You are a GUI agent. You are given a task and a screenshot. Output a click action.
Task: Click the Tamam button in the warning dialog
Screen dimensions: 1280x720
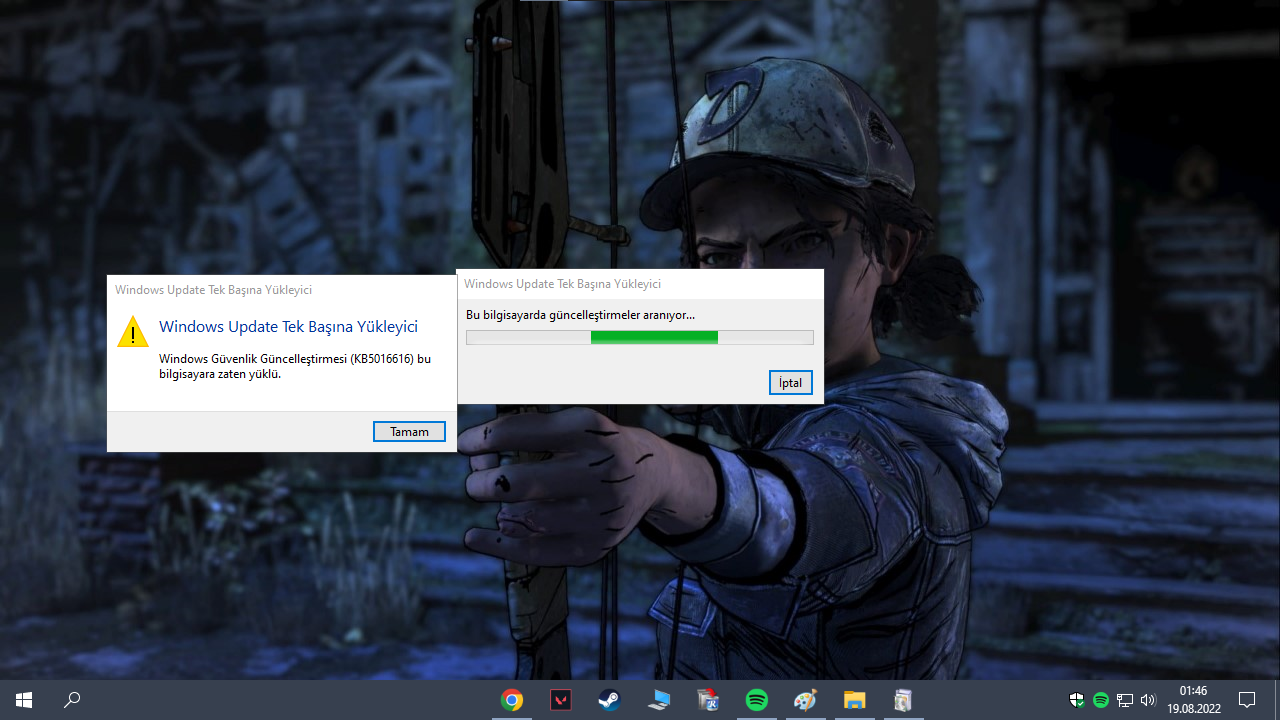[x=409, y=432]
